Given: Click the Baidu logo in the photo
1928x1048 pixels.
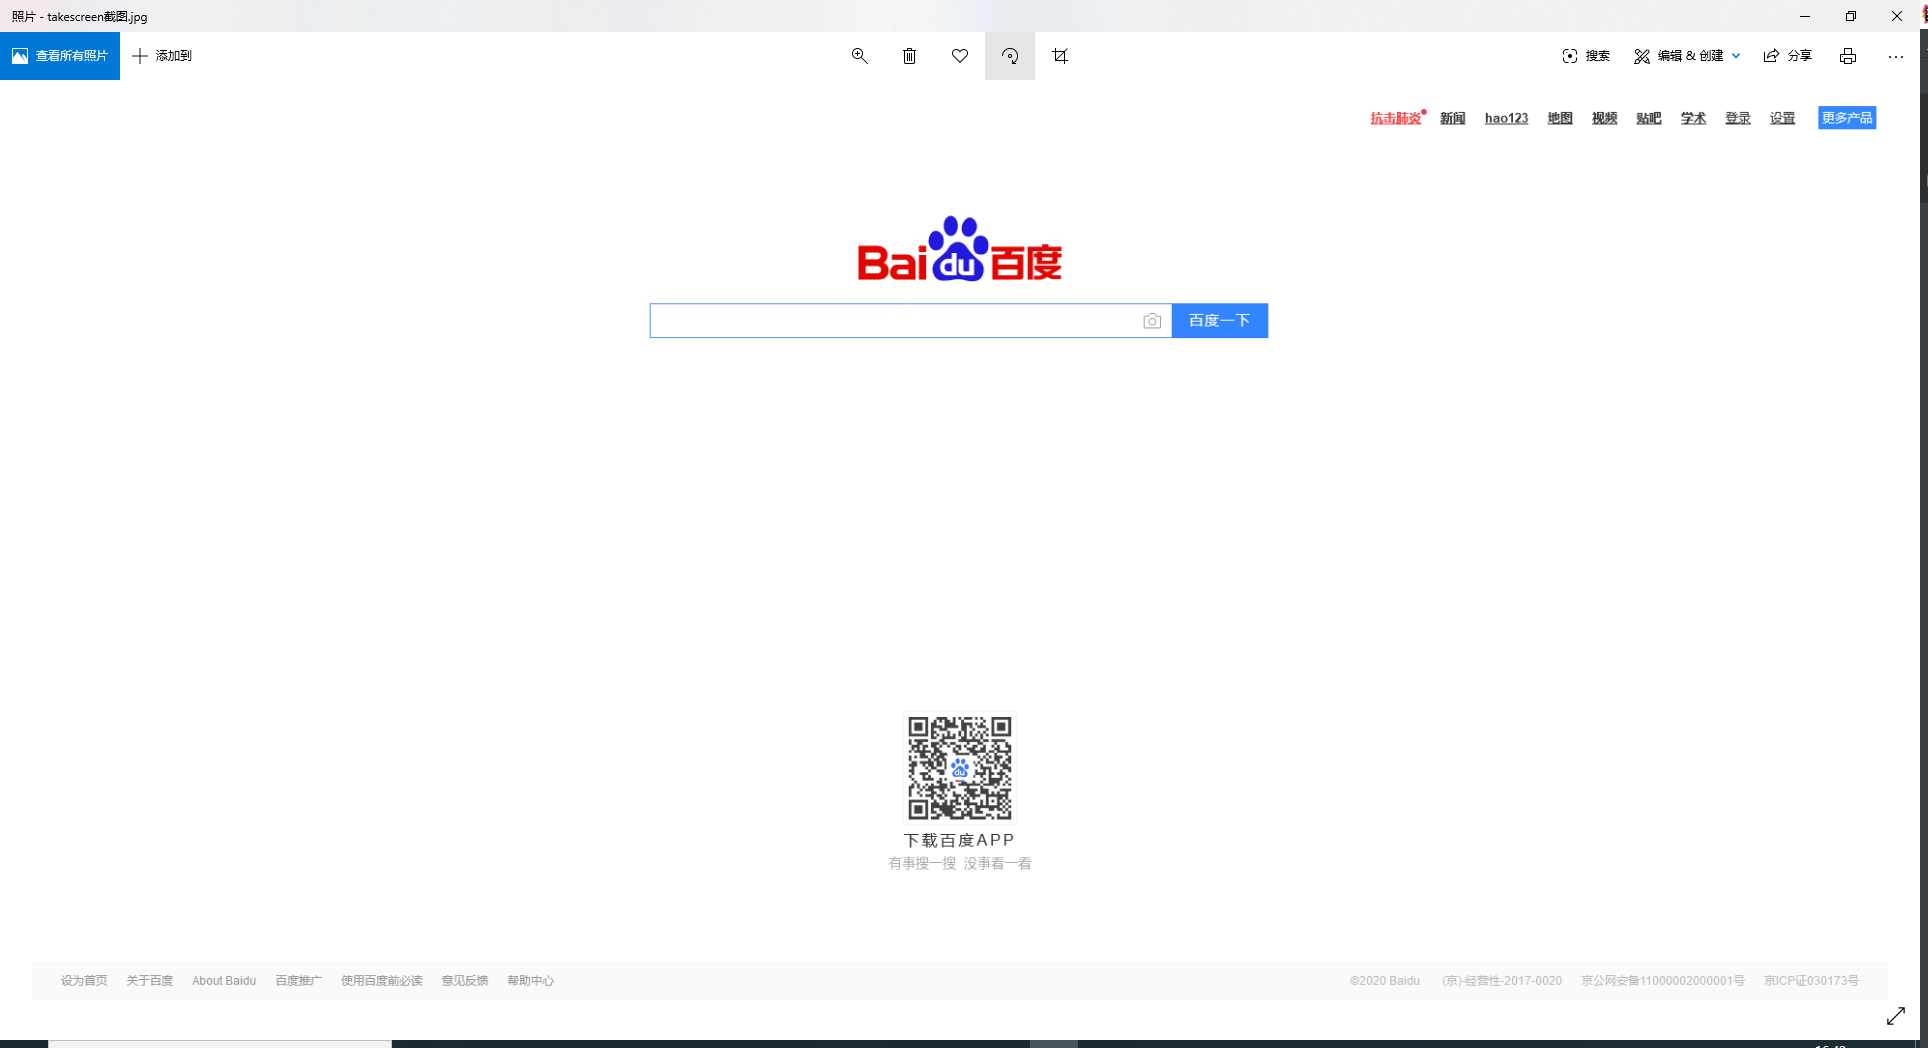Looking at the screenshot, I should (x=960, y=250).
